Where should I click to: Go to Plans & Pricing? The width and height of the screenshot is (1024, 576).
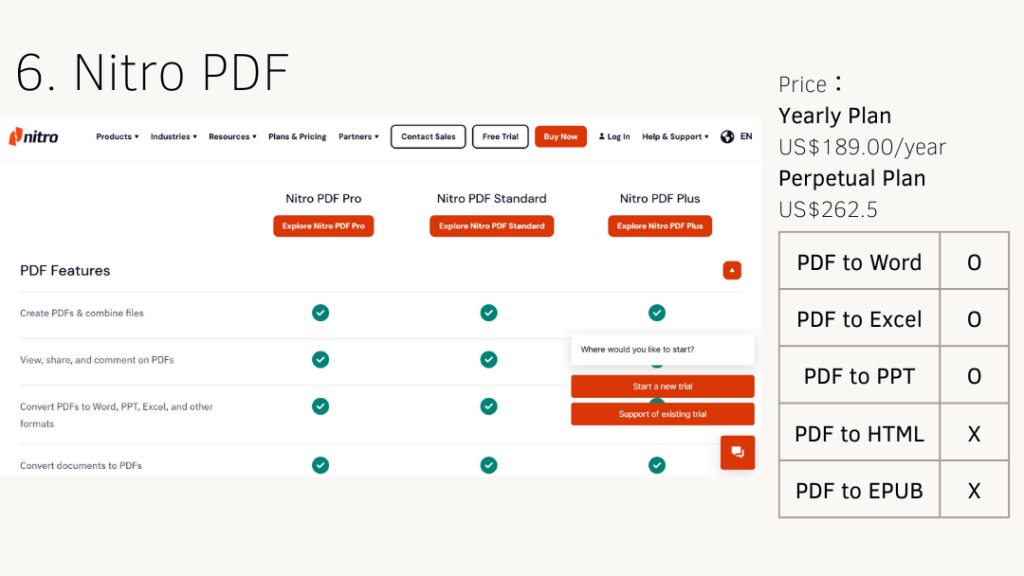pyautogui.click(x=297, y=136)
